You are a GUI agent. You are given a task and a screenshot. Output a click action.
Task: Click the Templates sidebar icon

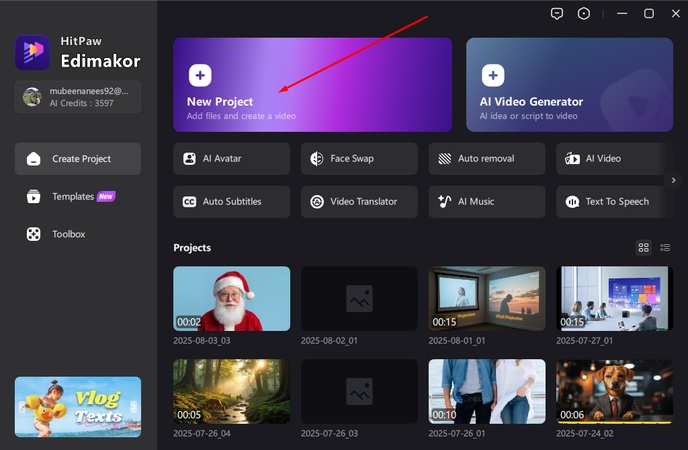(33, 196)
